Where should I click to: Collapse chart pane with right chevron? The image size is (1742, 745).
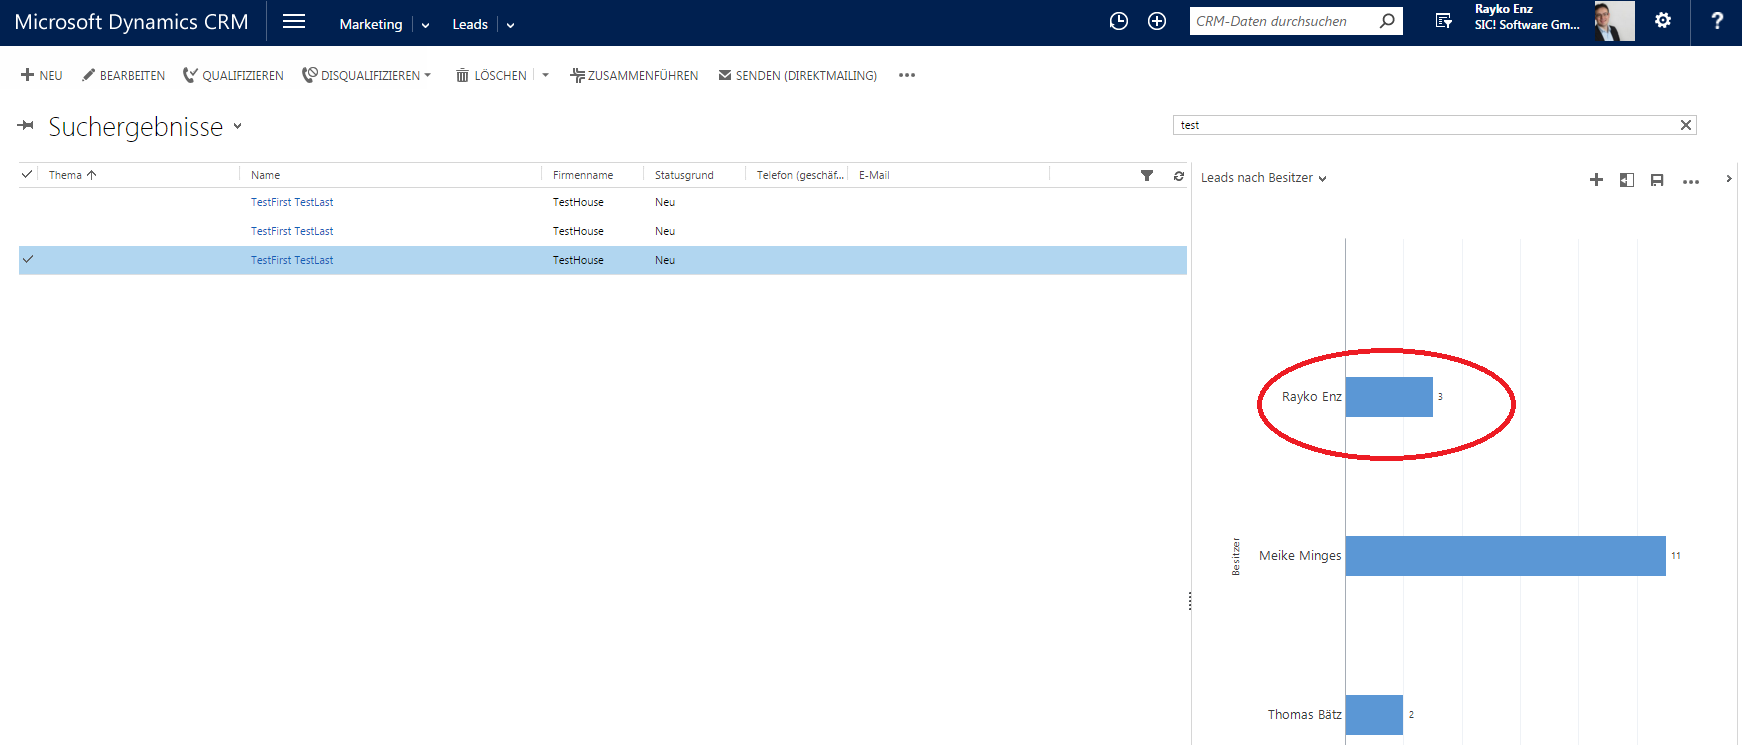coord(1729,179)
